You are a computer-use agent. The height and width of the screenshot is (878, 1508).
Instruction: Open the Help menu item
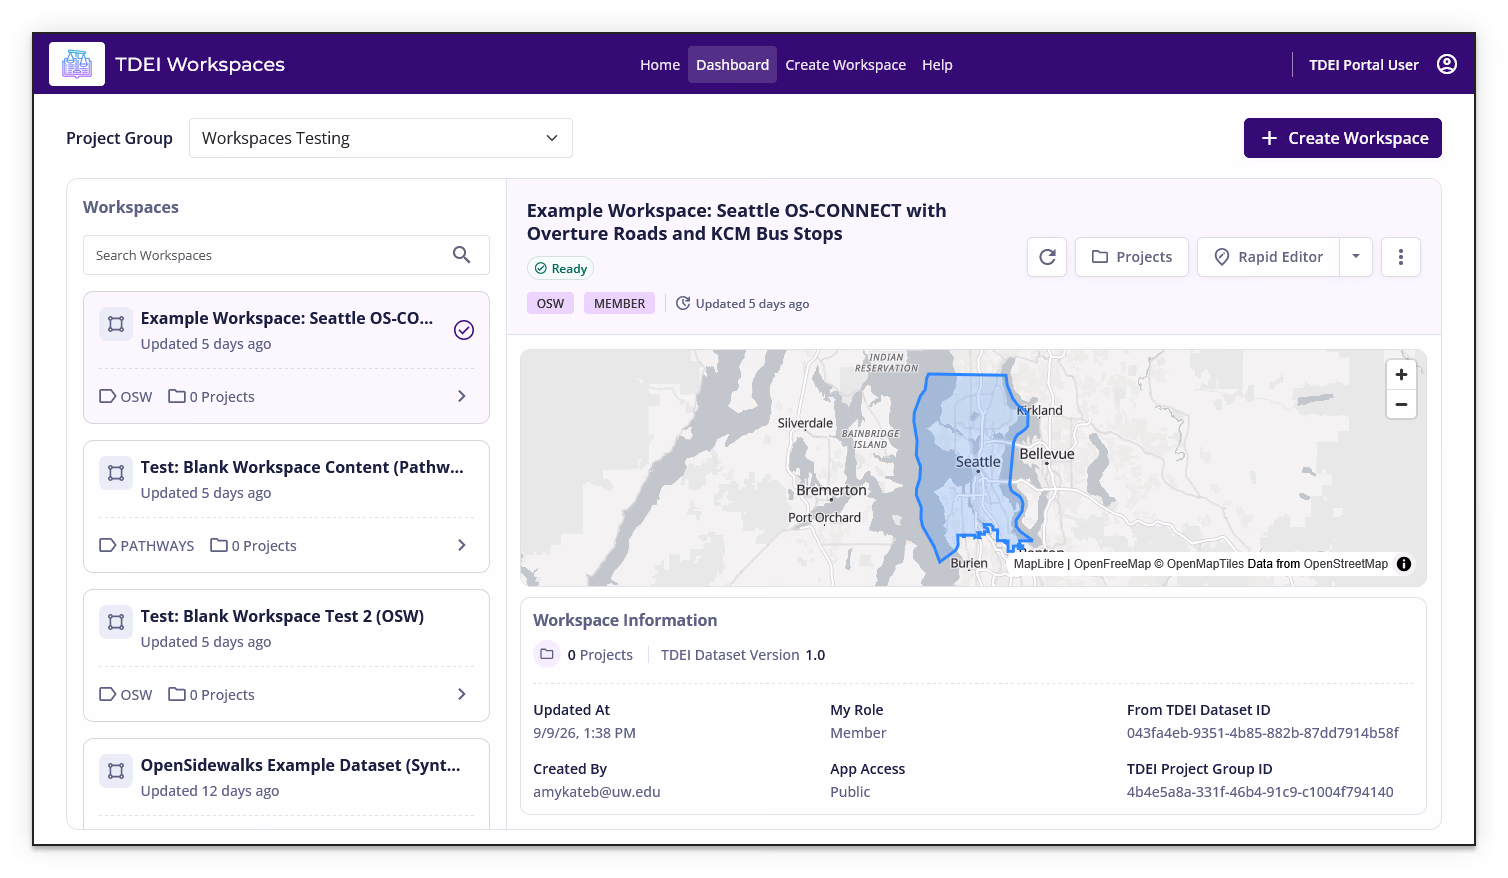pyautogui.click(x=937, y=64)
